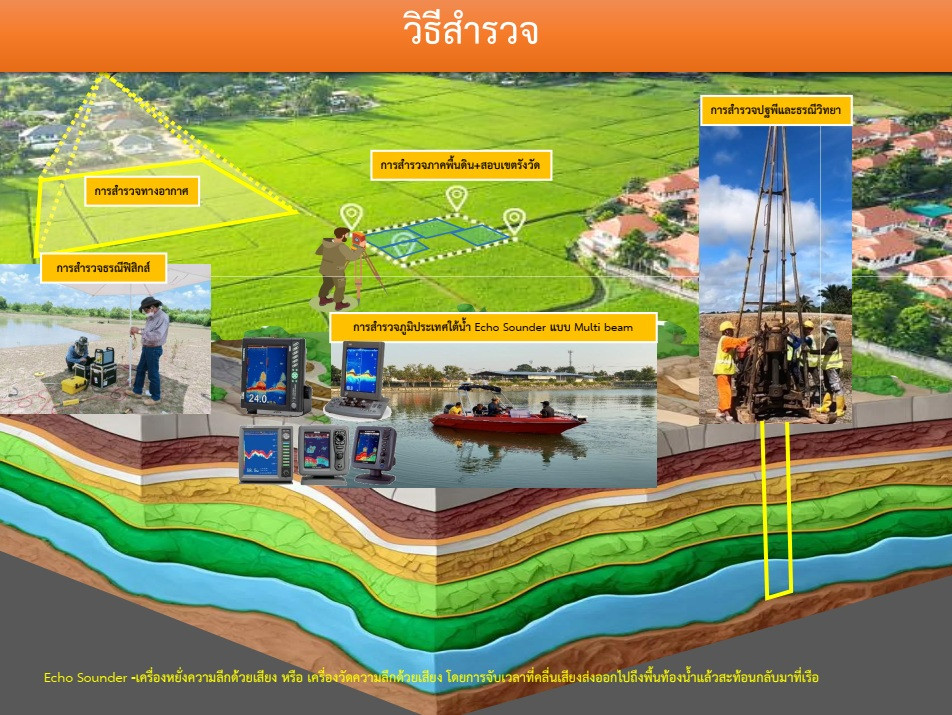Open the drilling rig workers photo
The image size is (952, 715).
pyautogui.click(x=776, y=274)
